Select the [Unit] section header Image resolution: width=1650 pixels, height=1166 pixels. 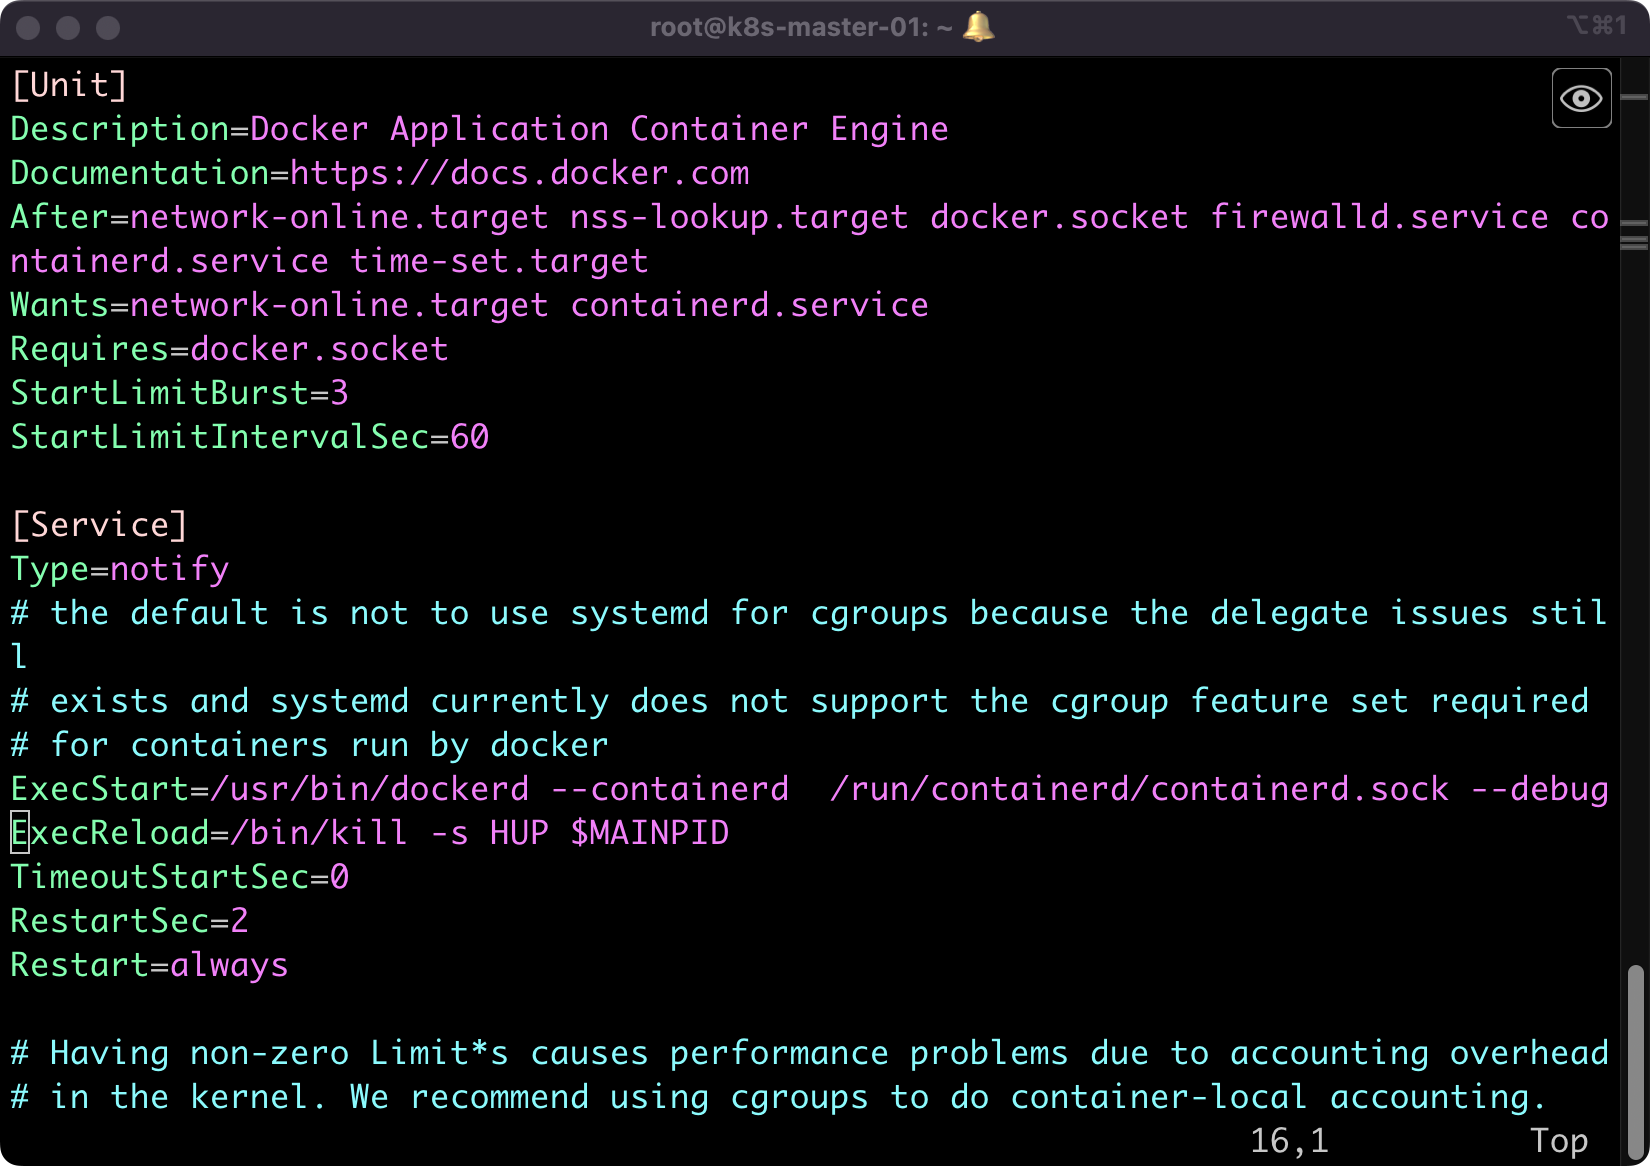(67, 84)
